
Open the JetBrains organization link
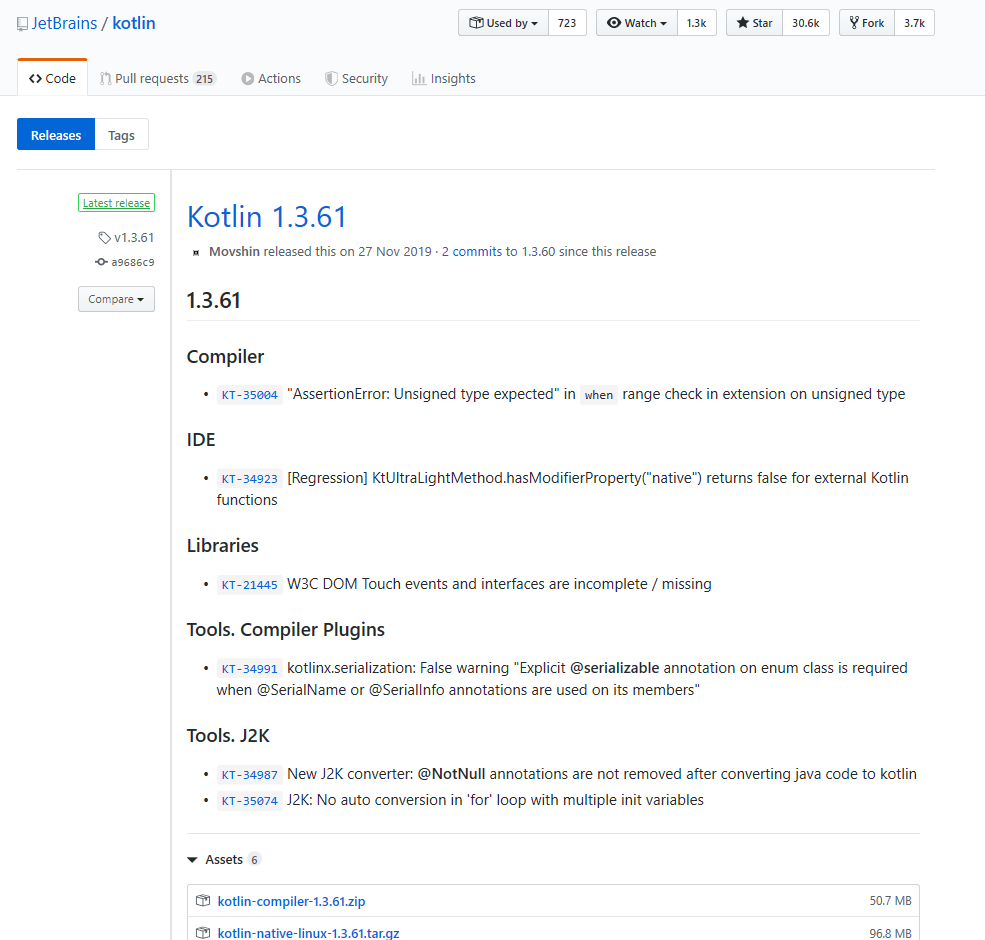click(x=64, y=23)
